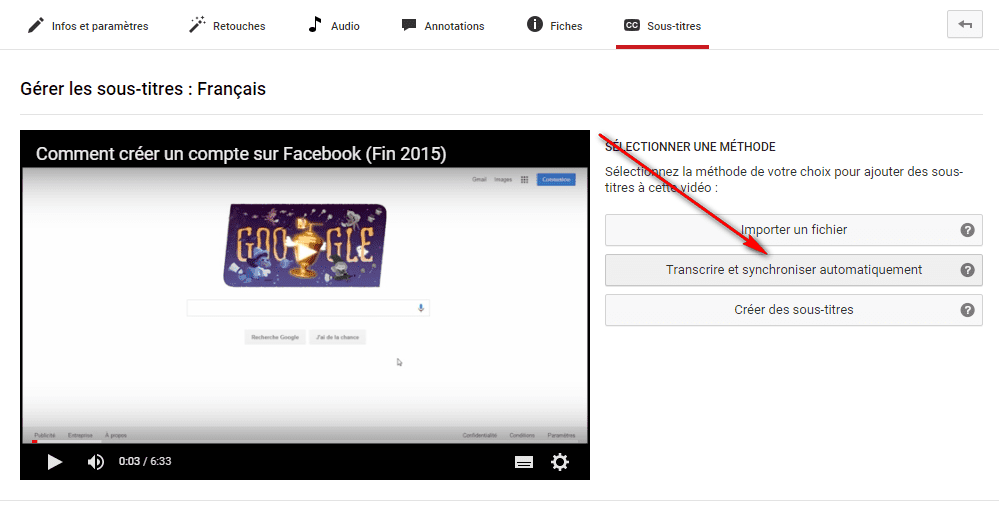Open player settings gear

pyautogui.click(x=559, y=462)
